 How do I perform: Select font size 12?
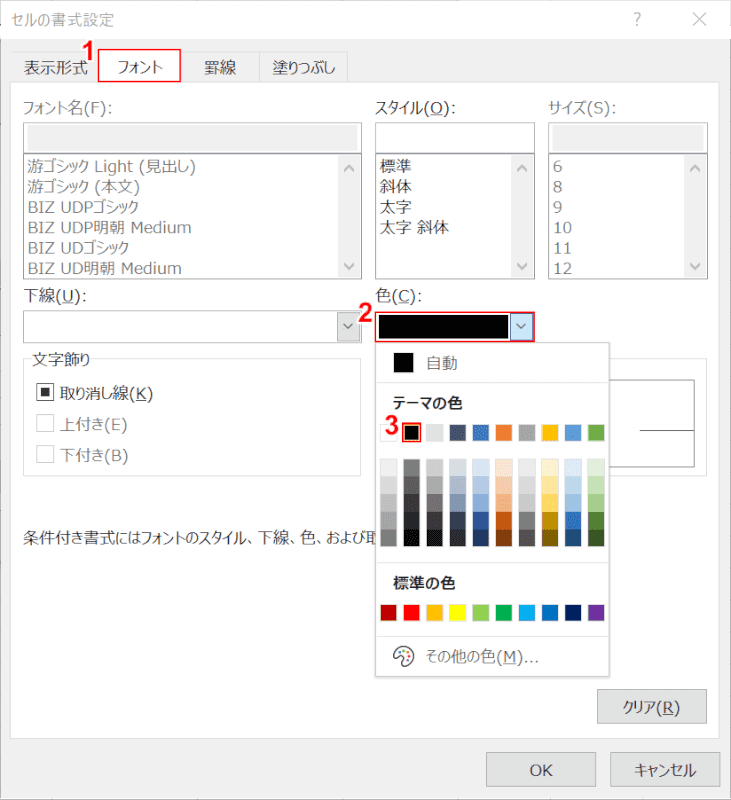pos(563,268)
